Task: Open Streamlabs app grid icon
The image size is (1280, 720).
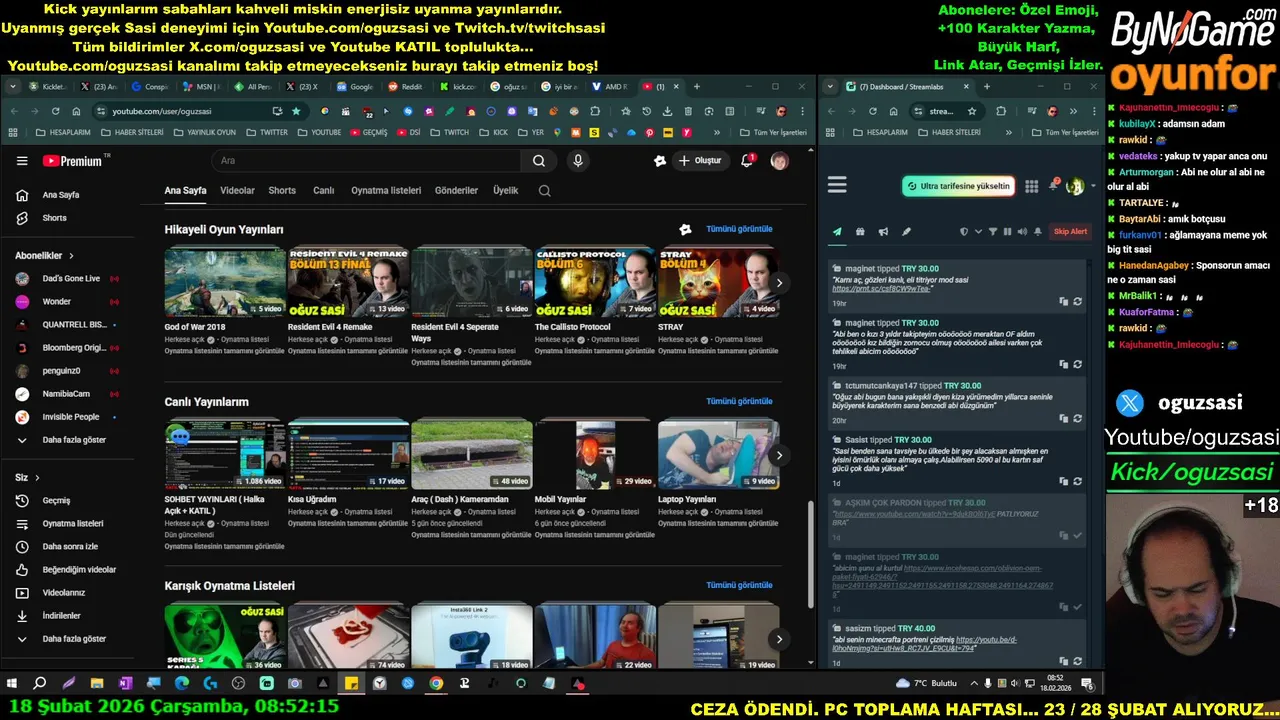Action: point(1031,186)
